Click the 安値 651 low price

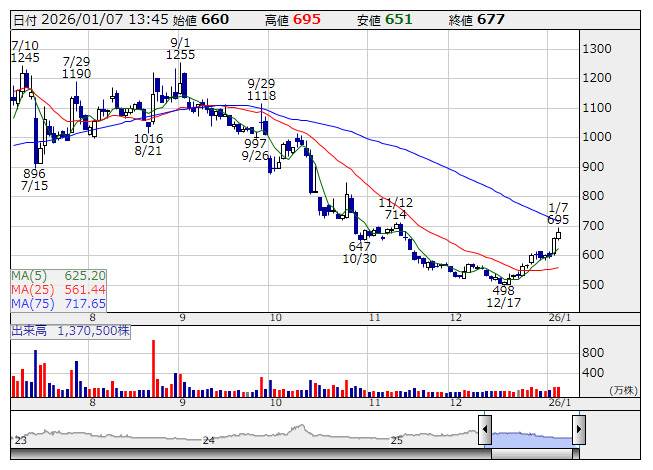click(x=384, y=20)
